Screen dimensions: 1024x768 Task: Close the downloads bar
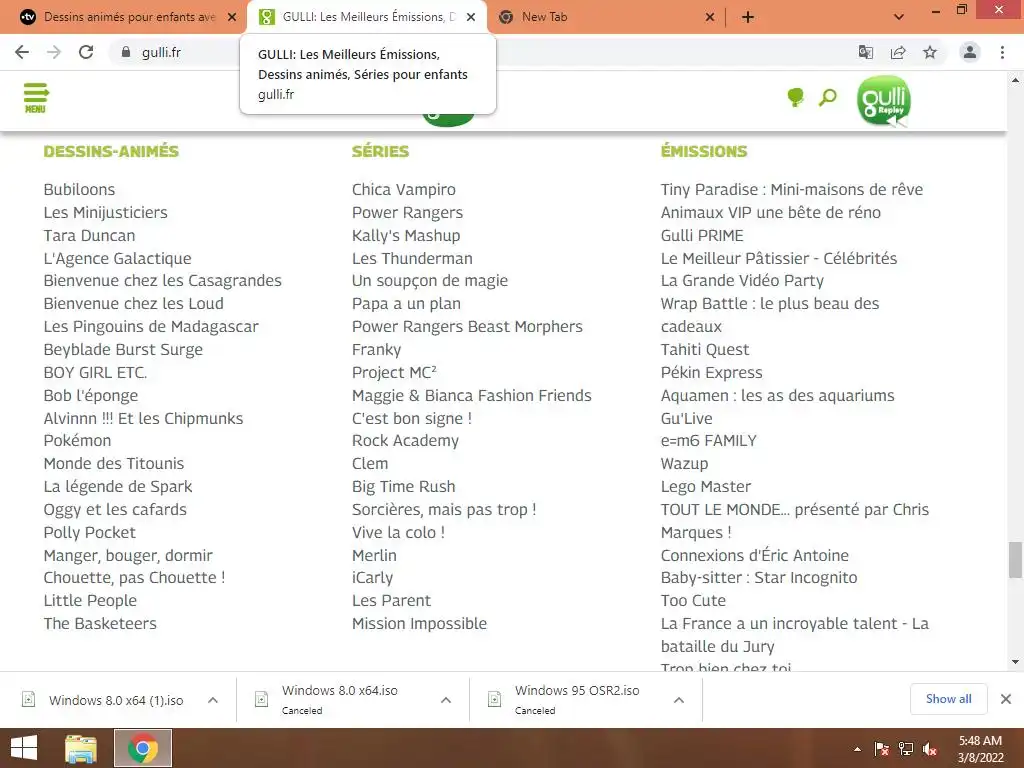tap(1006, 699)
